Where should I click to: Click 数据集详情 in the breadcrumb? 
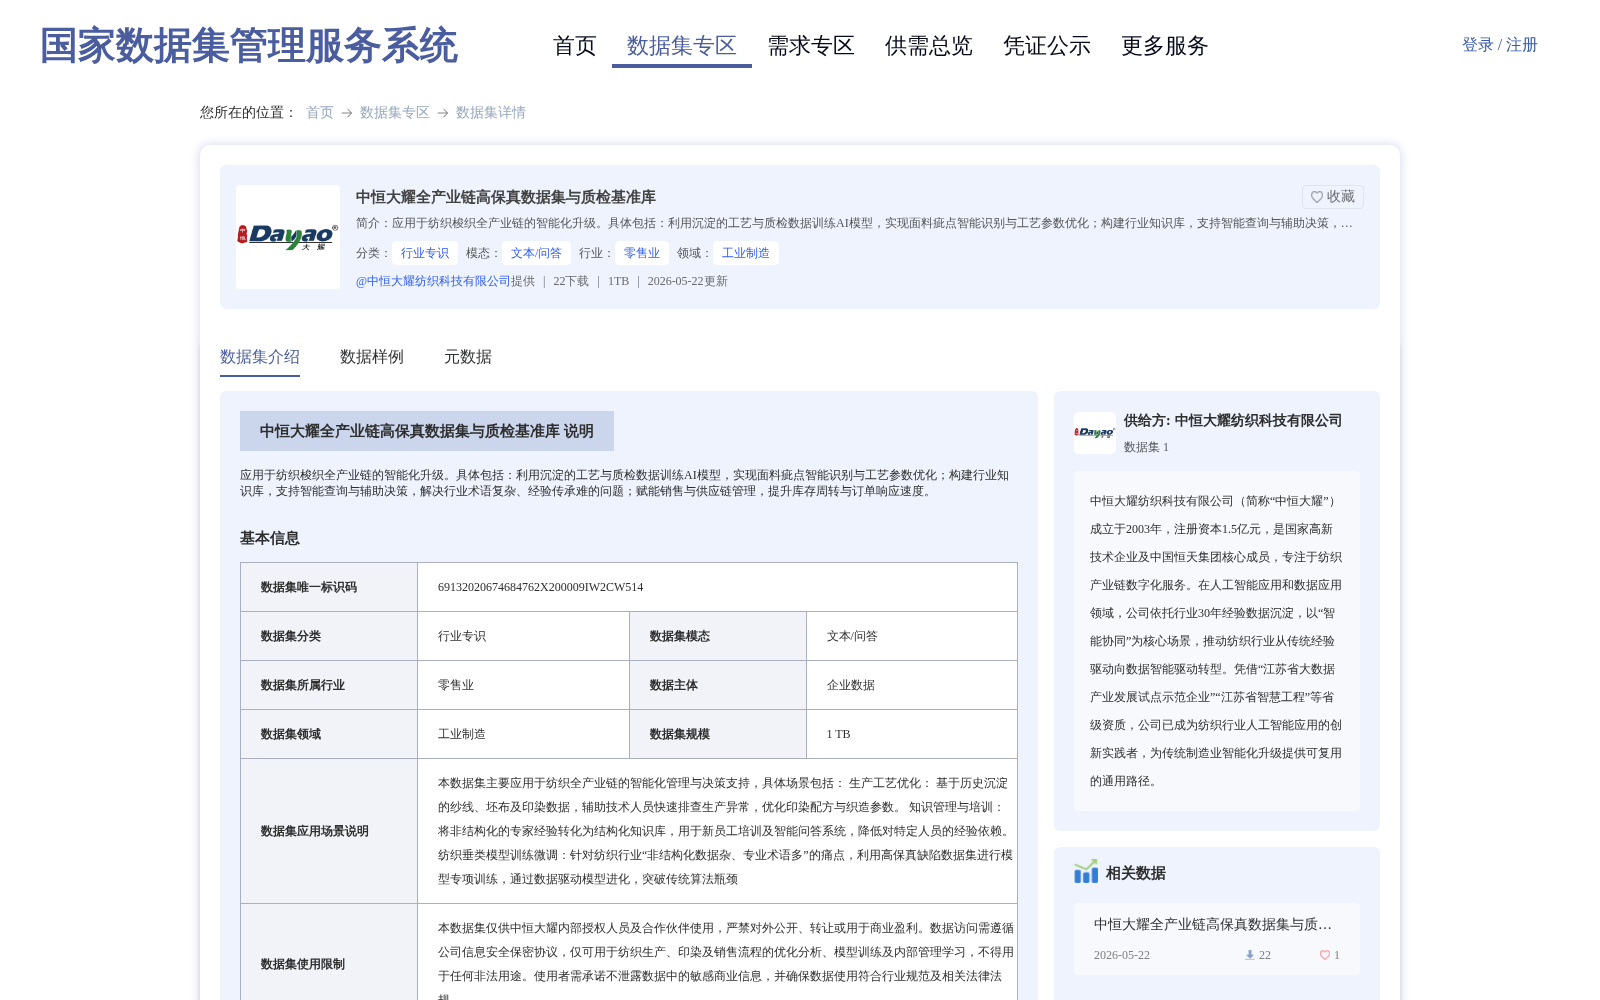tap(491, 112)
